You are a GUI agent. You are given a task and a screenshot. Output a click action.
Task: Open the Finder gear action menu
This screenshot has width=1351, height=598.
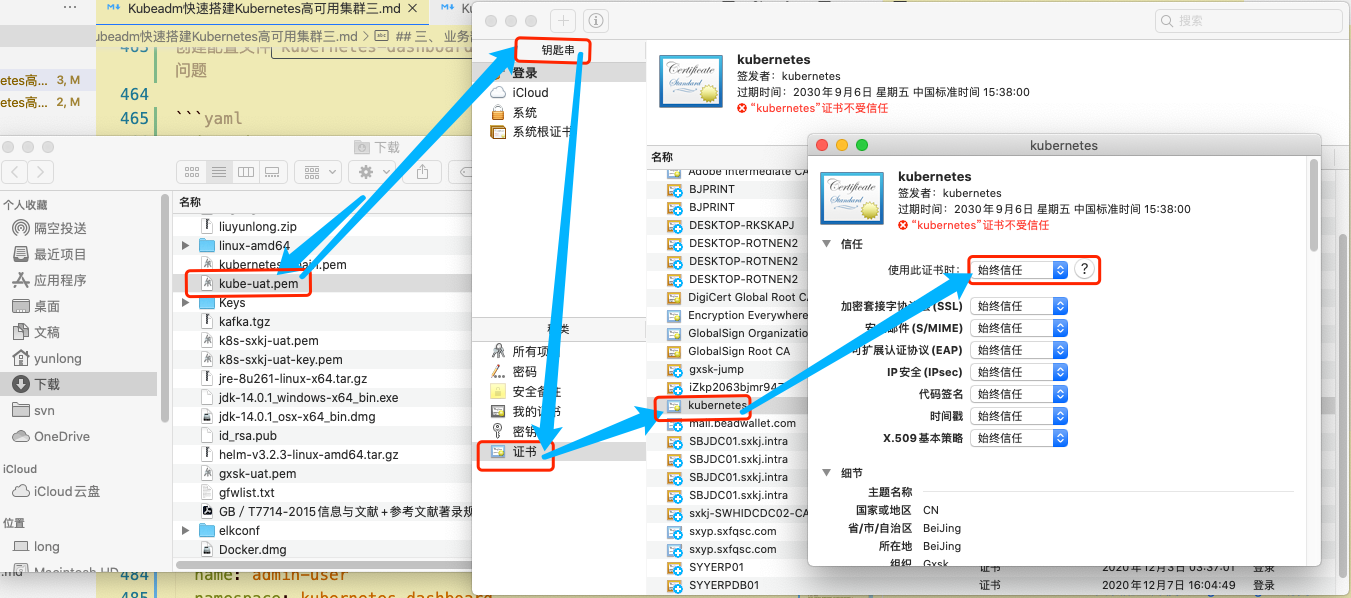(x=372, y=172)
